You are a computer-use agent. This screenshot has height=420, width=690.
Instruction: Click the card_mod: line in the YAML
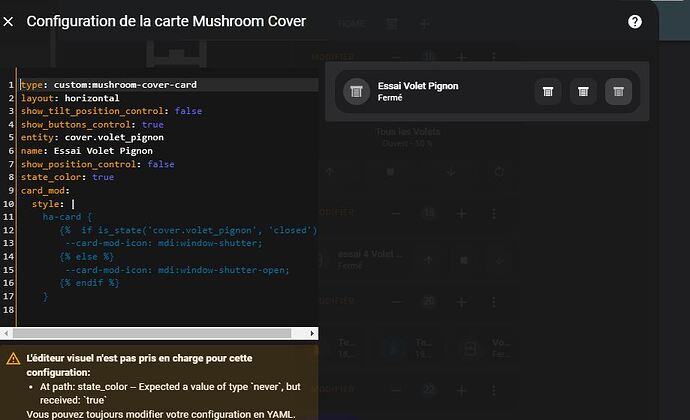[44, 190]
